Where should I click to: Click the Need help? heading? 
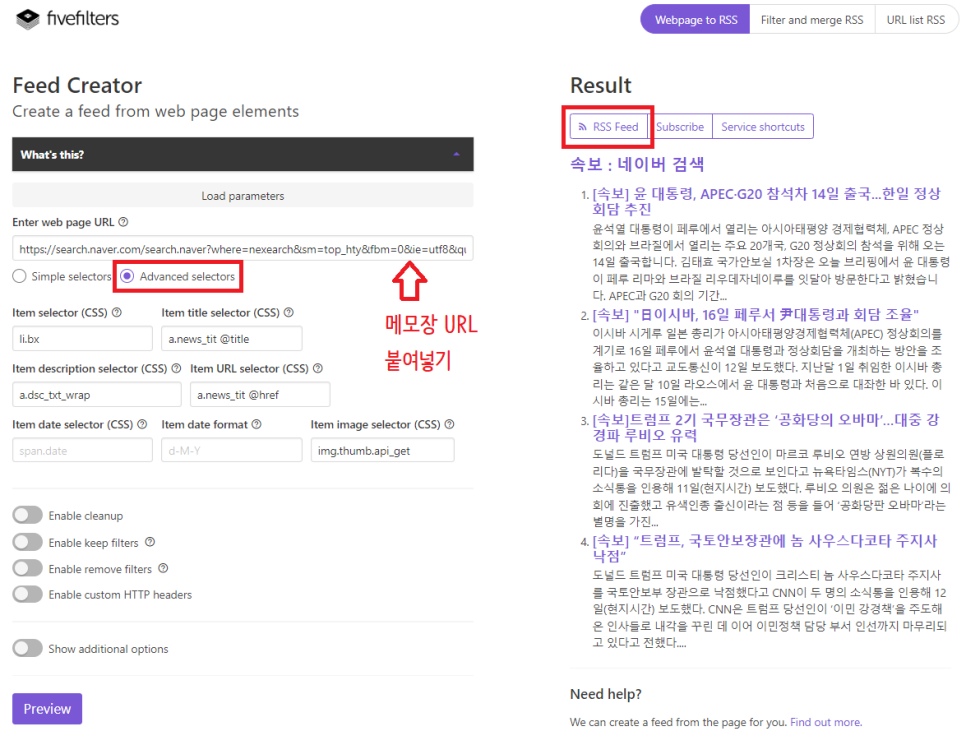pyautogui.click(x=606, y=694)
